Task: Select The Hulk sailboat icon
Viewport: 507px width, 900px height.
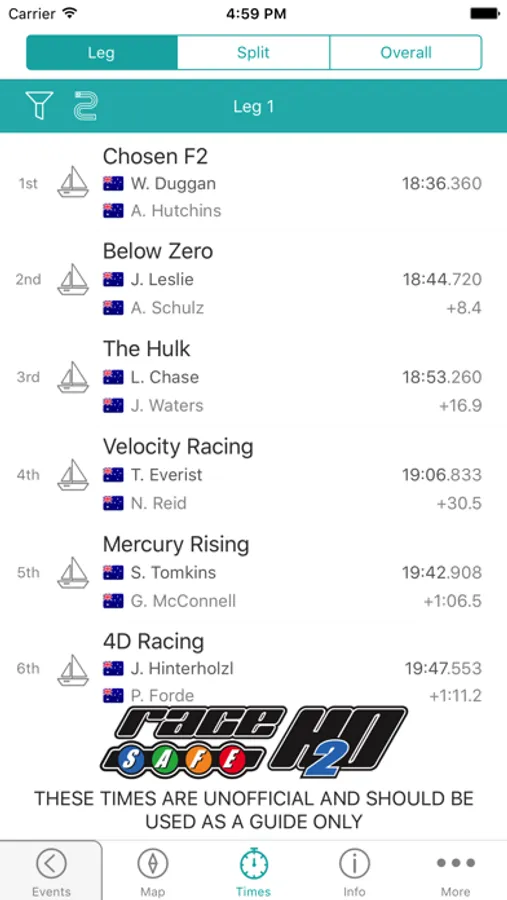Action: (x=73, y=378)
